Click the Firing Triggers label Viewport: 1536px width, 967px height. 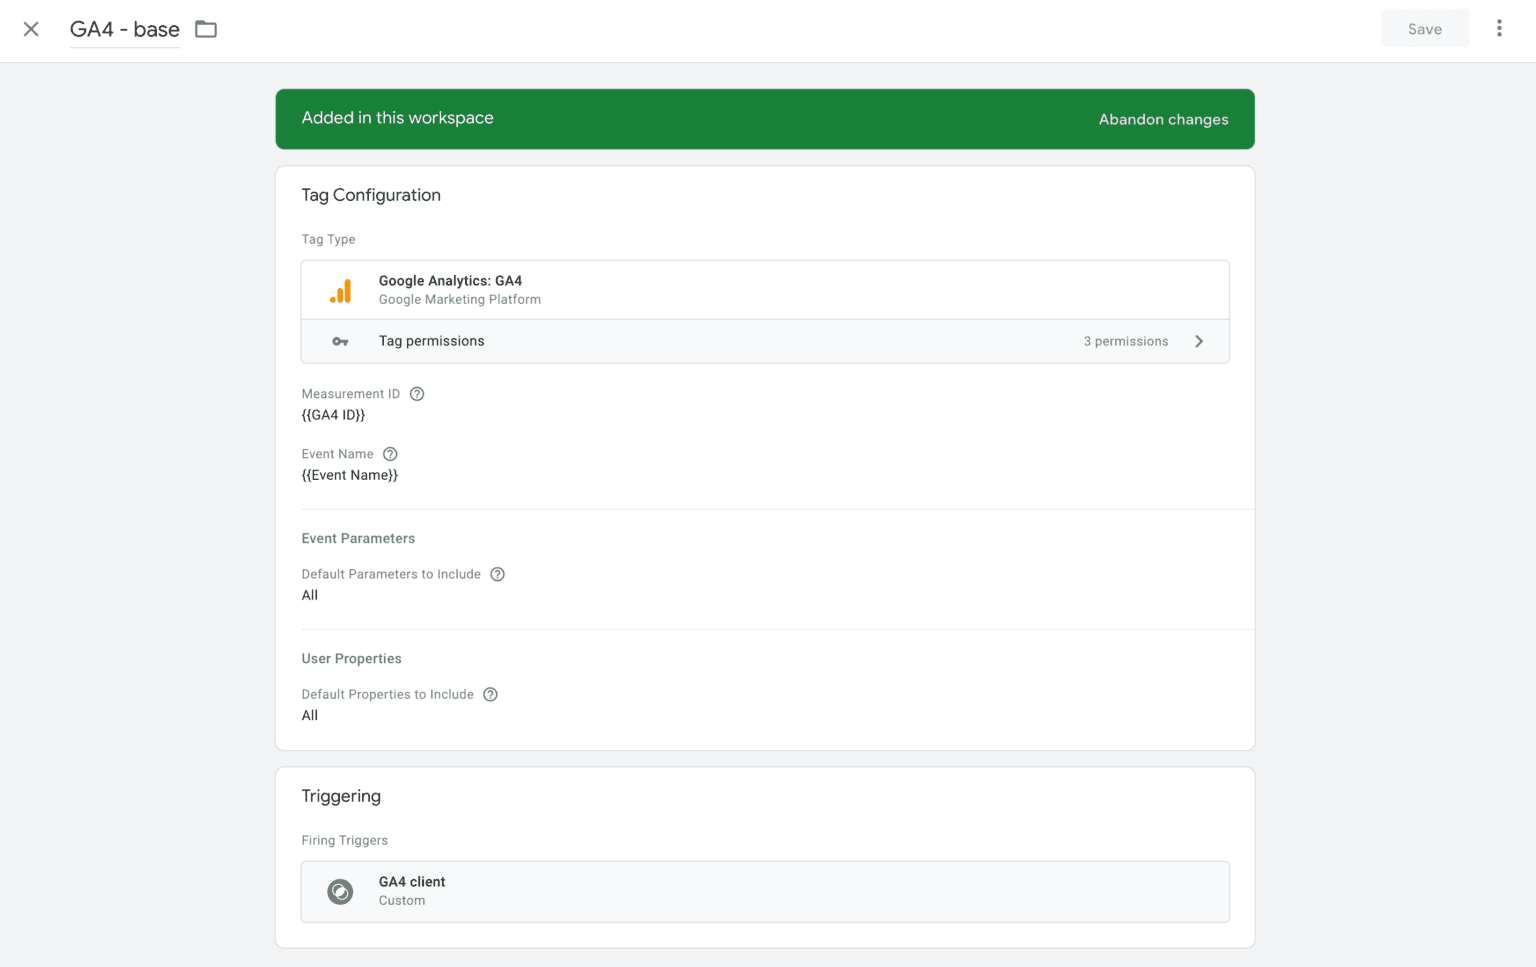(x=344, y=841)
